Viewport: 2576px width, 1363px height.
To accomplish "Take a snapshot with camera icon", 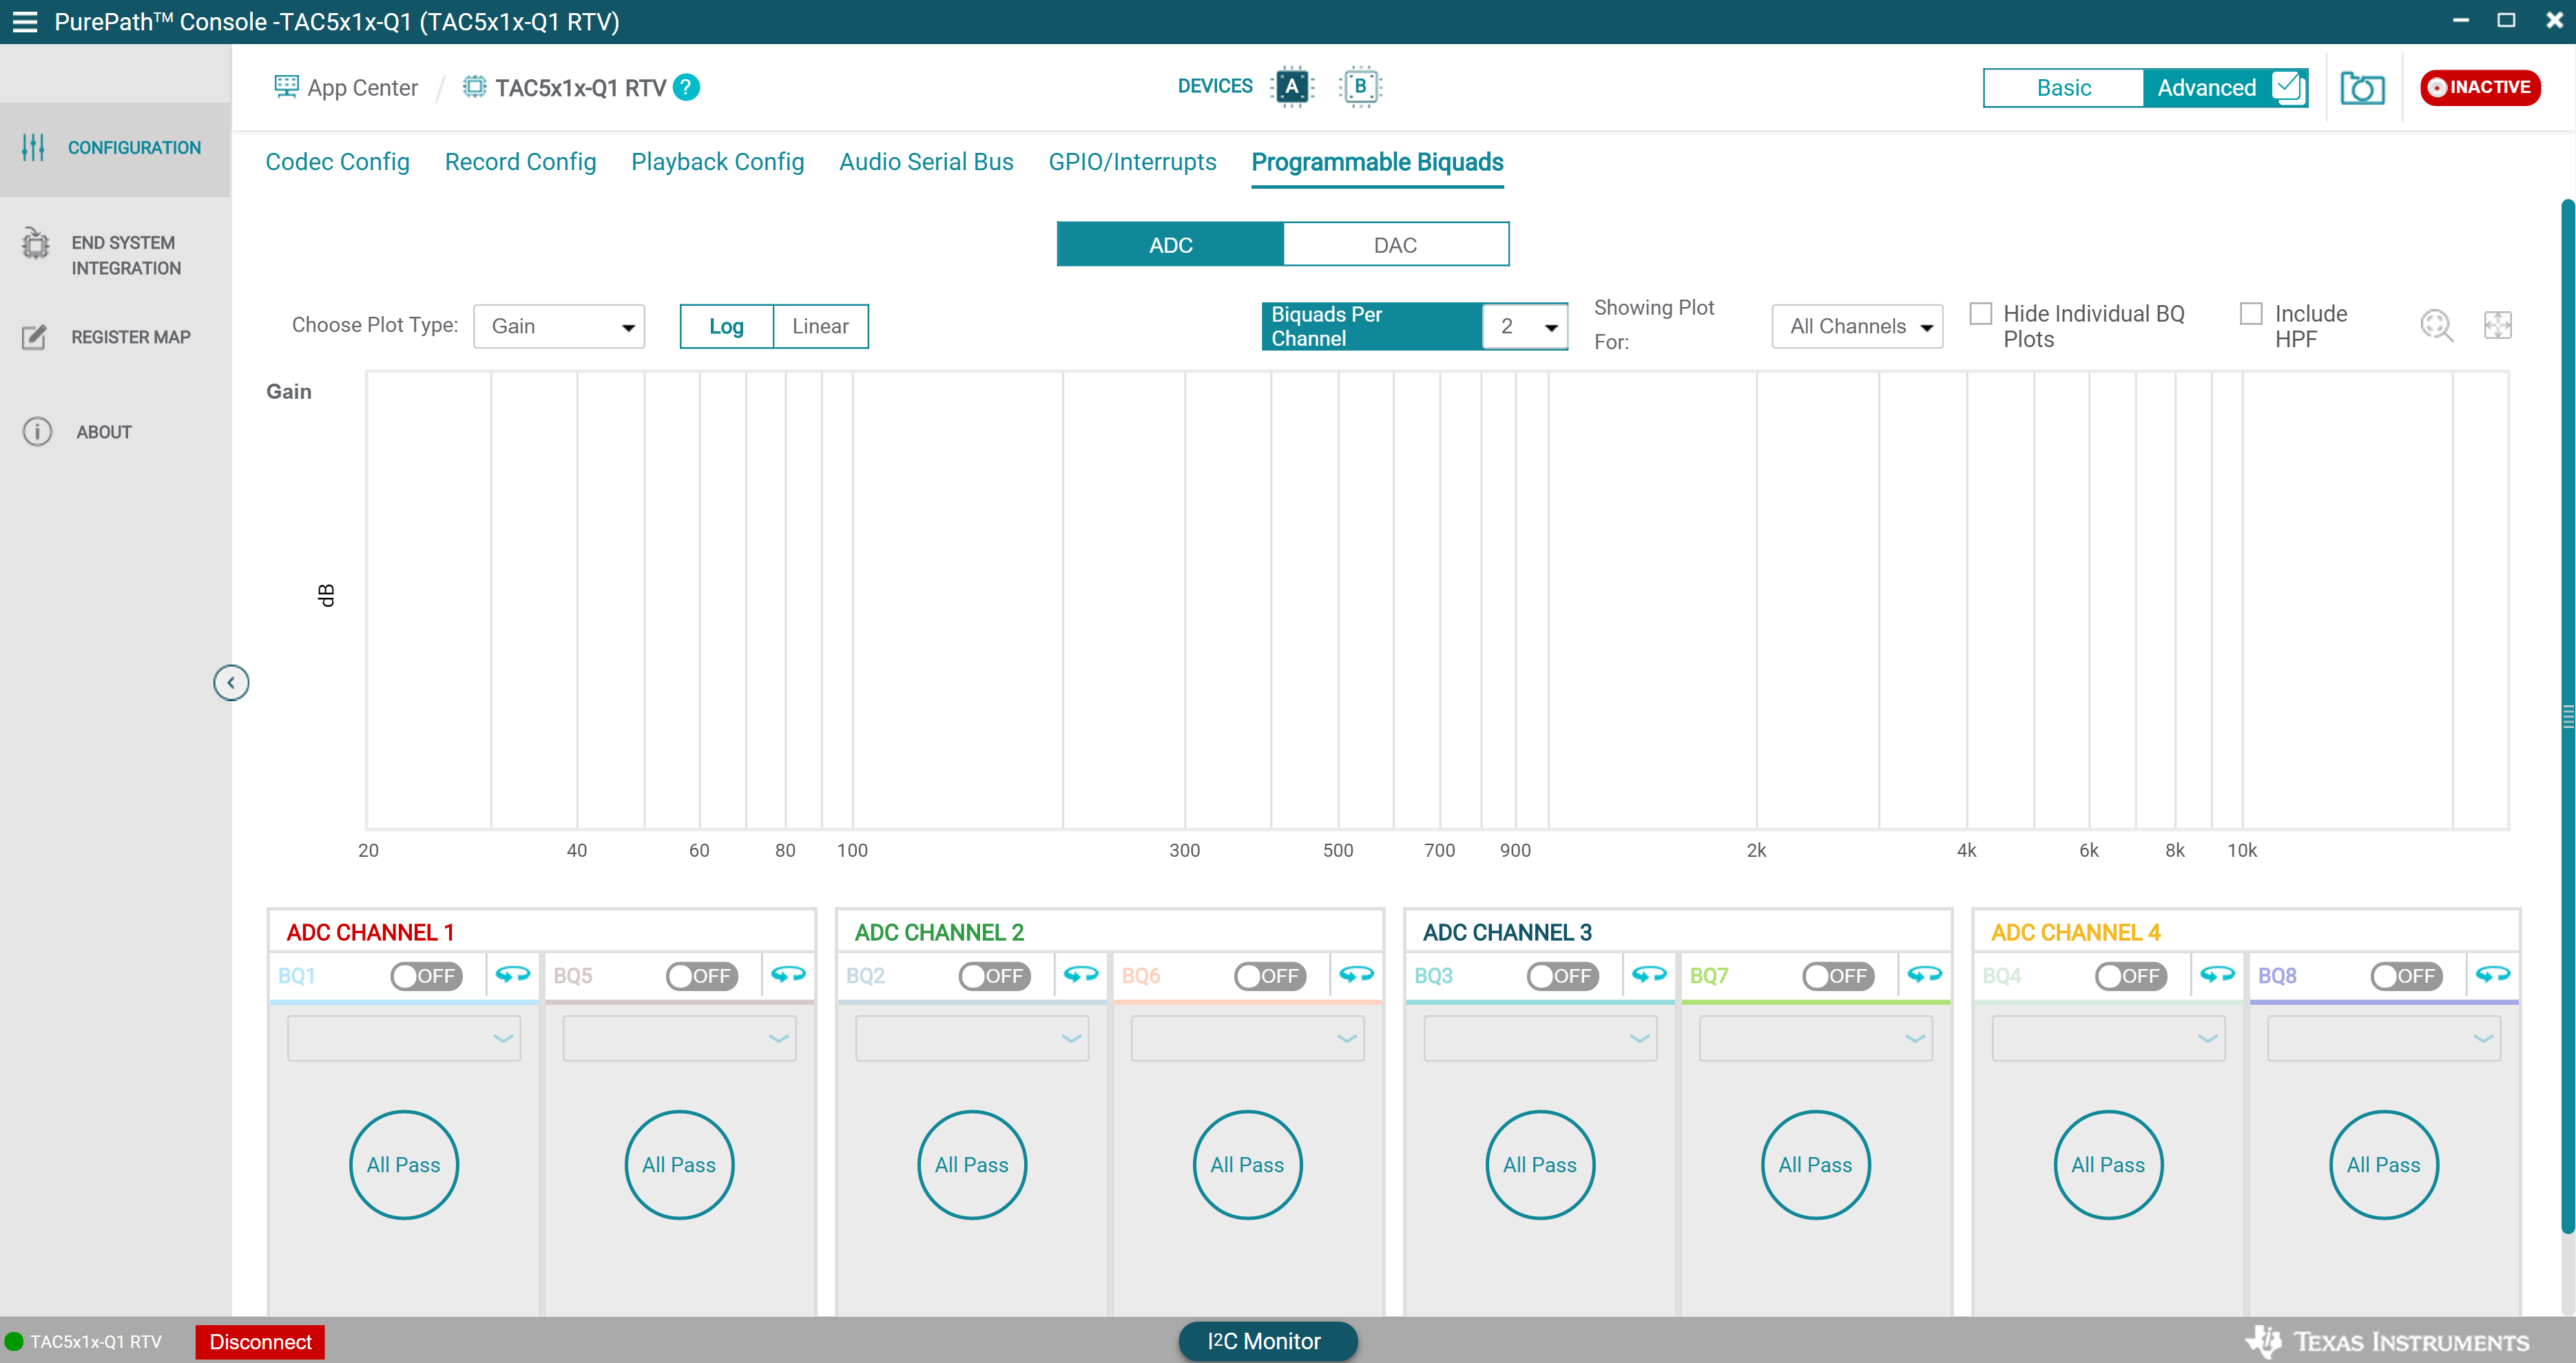I will tap(2362, 88).
